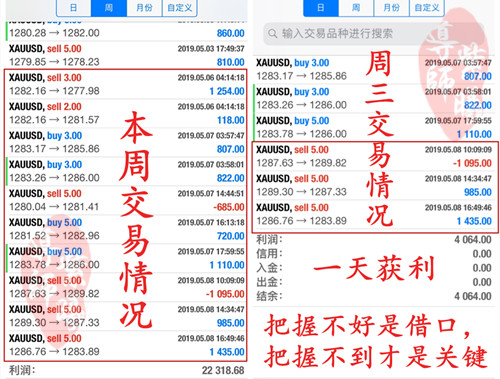This screenshot has height=379, width=500.
Task: Select the 周 tab in left panel
Action: [x=109, y=7]
